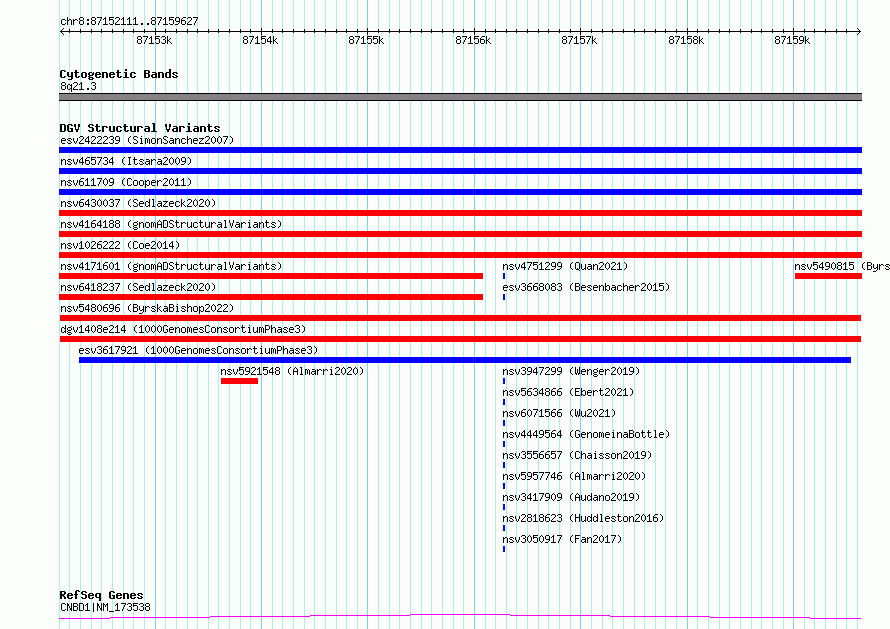Screen dimensions: 890x629
Task: Click the red bar of nsv6430037
Action: pos(460,213)
